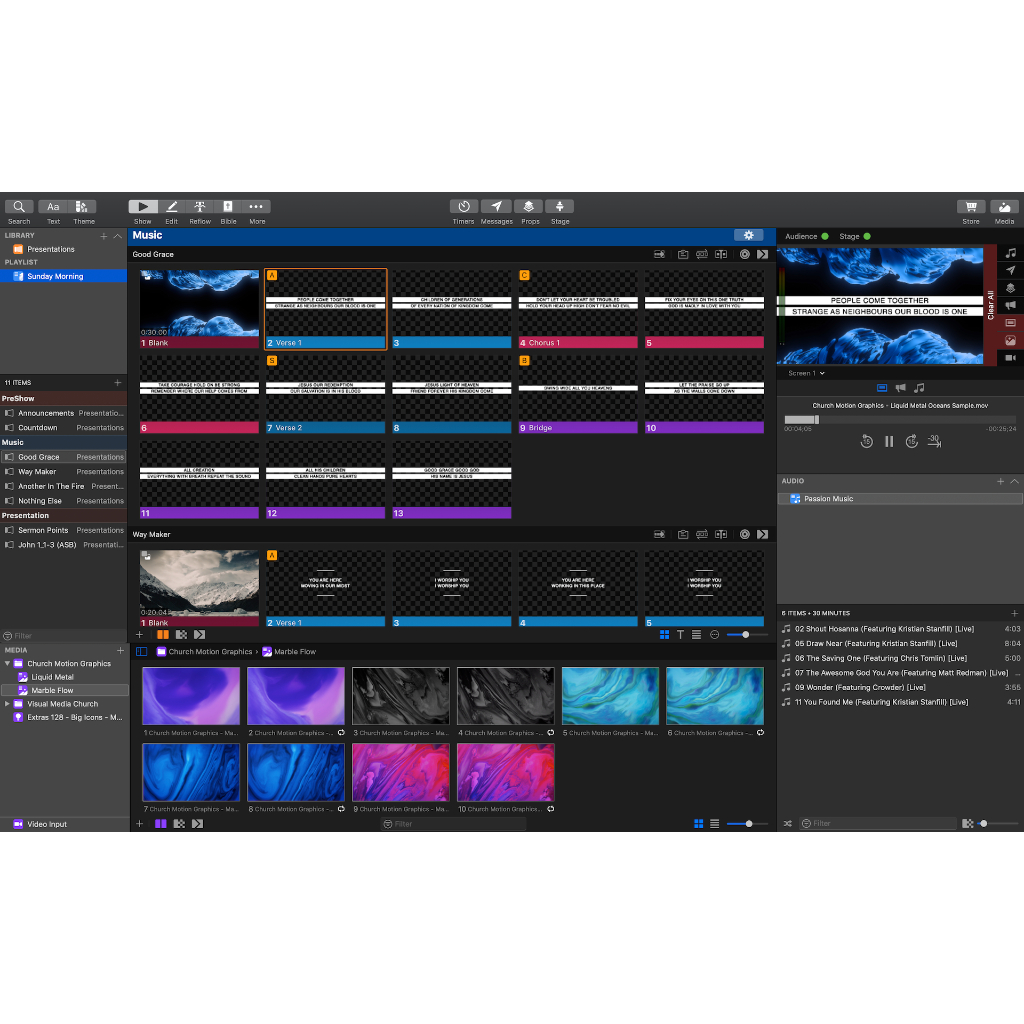Click the Reflow toolbar icon
This screenshot has height=1024, width=1024.
[200, 207]
